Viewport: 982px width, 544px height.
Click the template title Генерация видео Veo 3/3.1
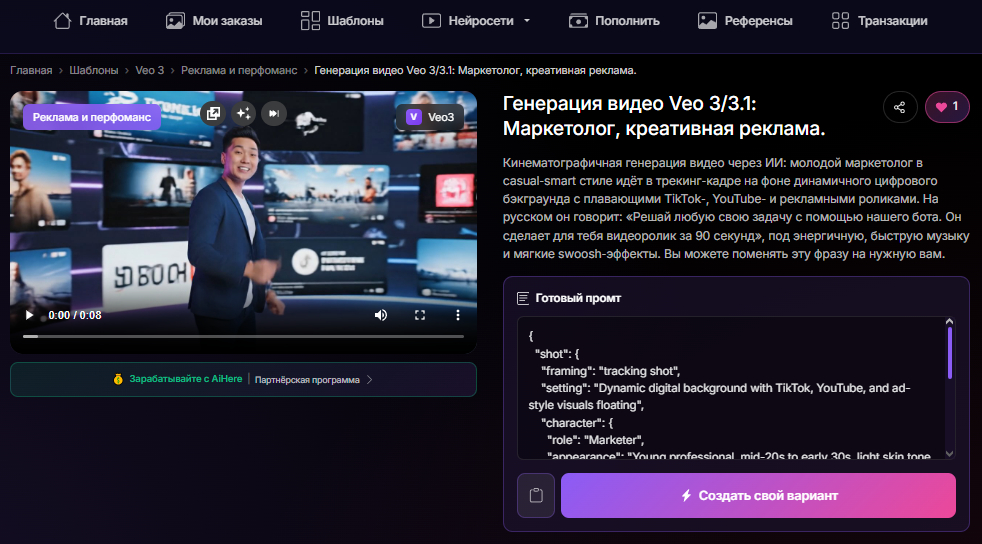coord(664,116)
